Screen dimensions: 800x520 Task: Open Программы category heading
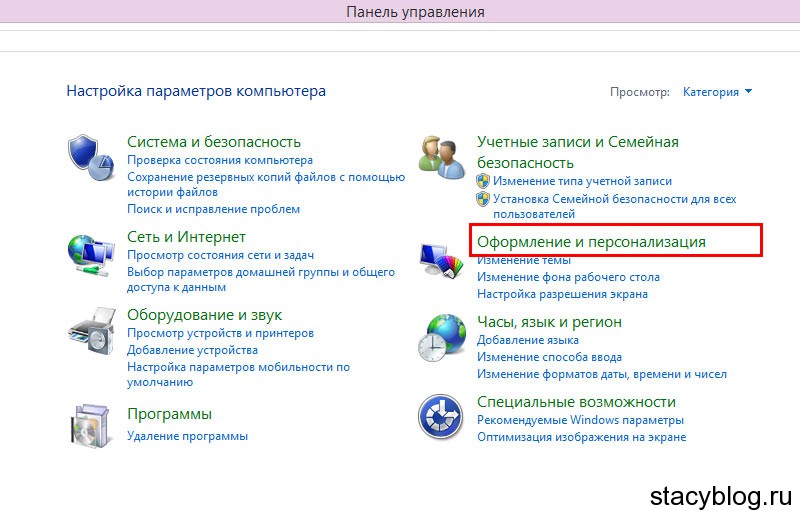[x=169, y=414]
